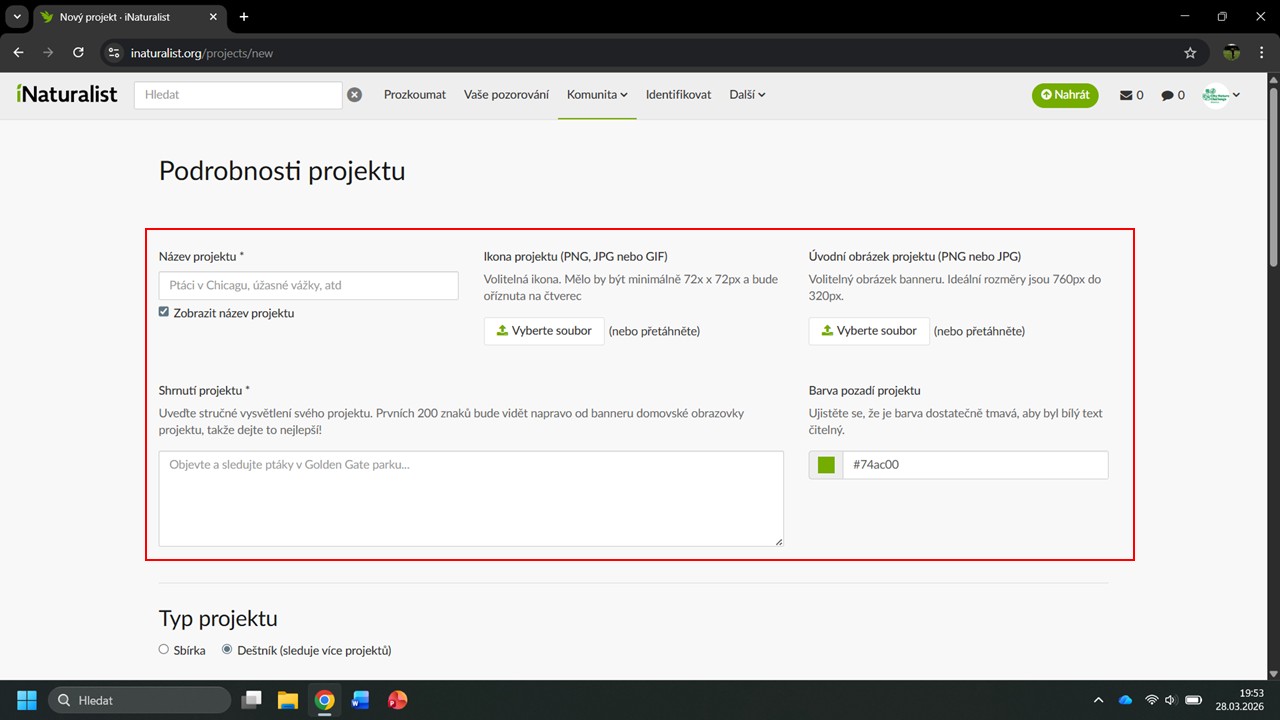The height and width of the screenshot is (720, 1280).
Task: Clear the search box with X icon
Action: [354, 95]
